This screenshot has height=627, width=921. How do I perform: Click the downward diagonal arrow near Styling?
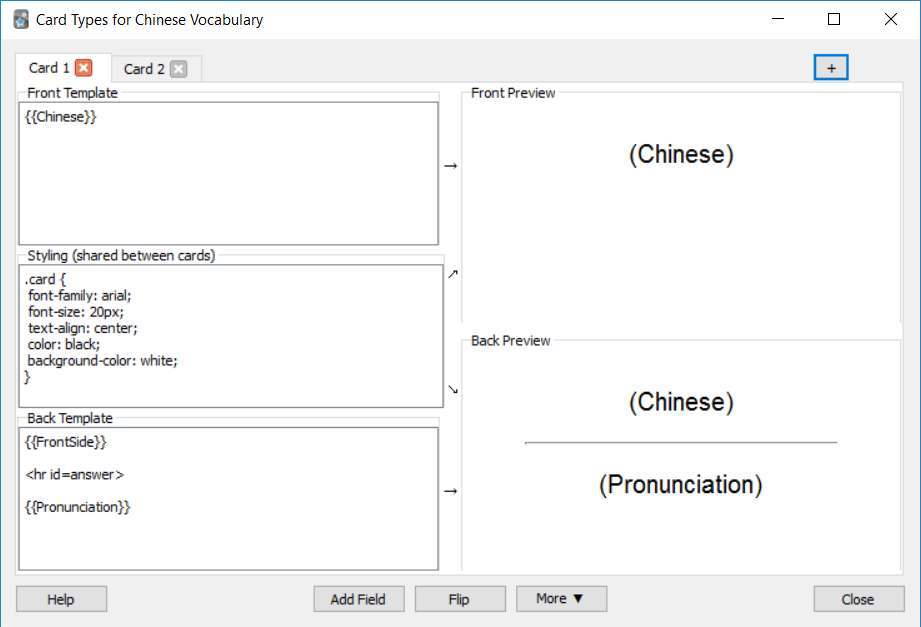point(453,389)
